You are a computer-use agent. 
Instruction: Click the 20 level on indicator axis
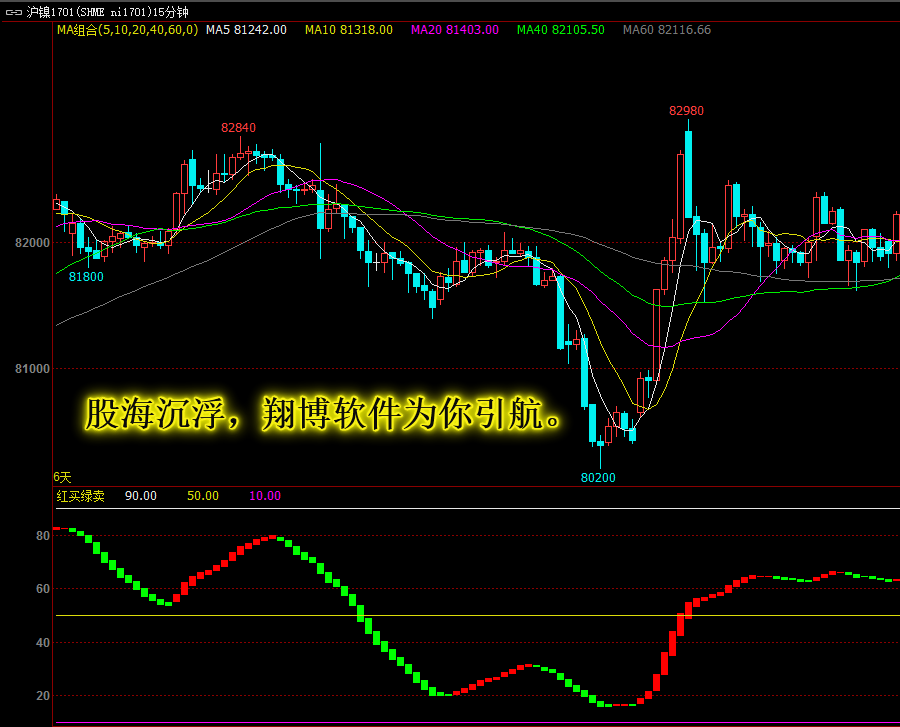coord(43,695)
